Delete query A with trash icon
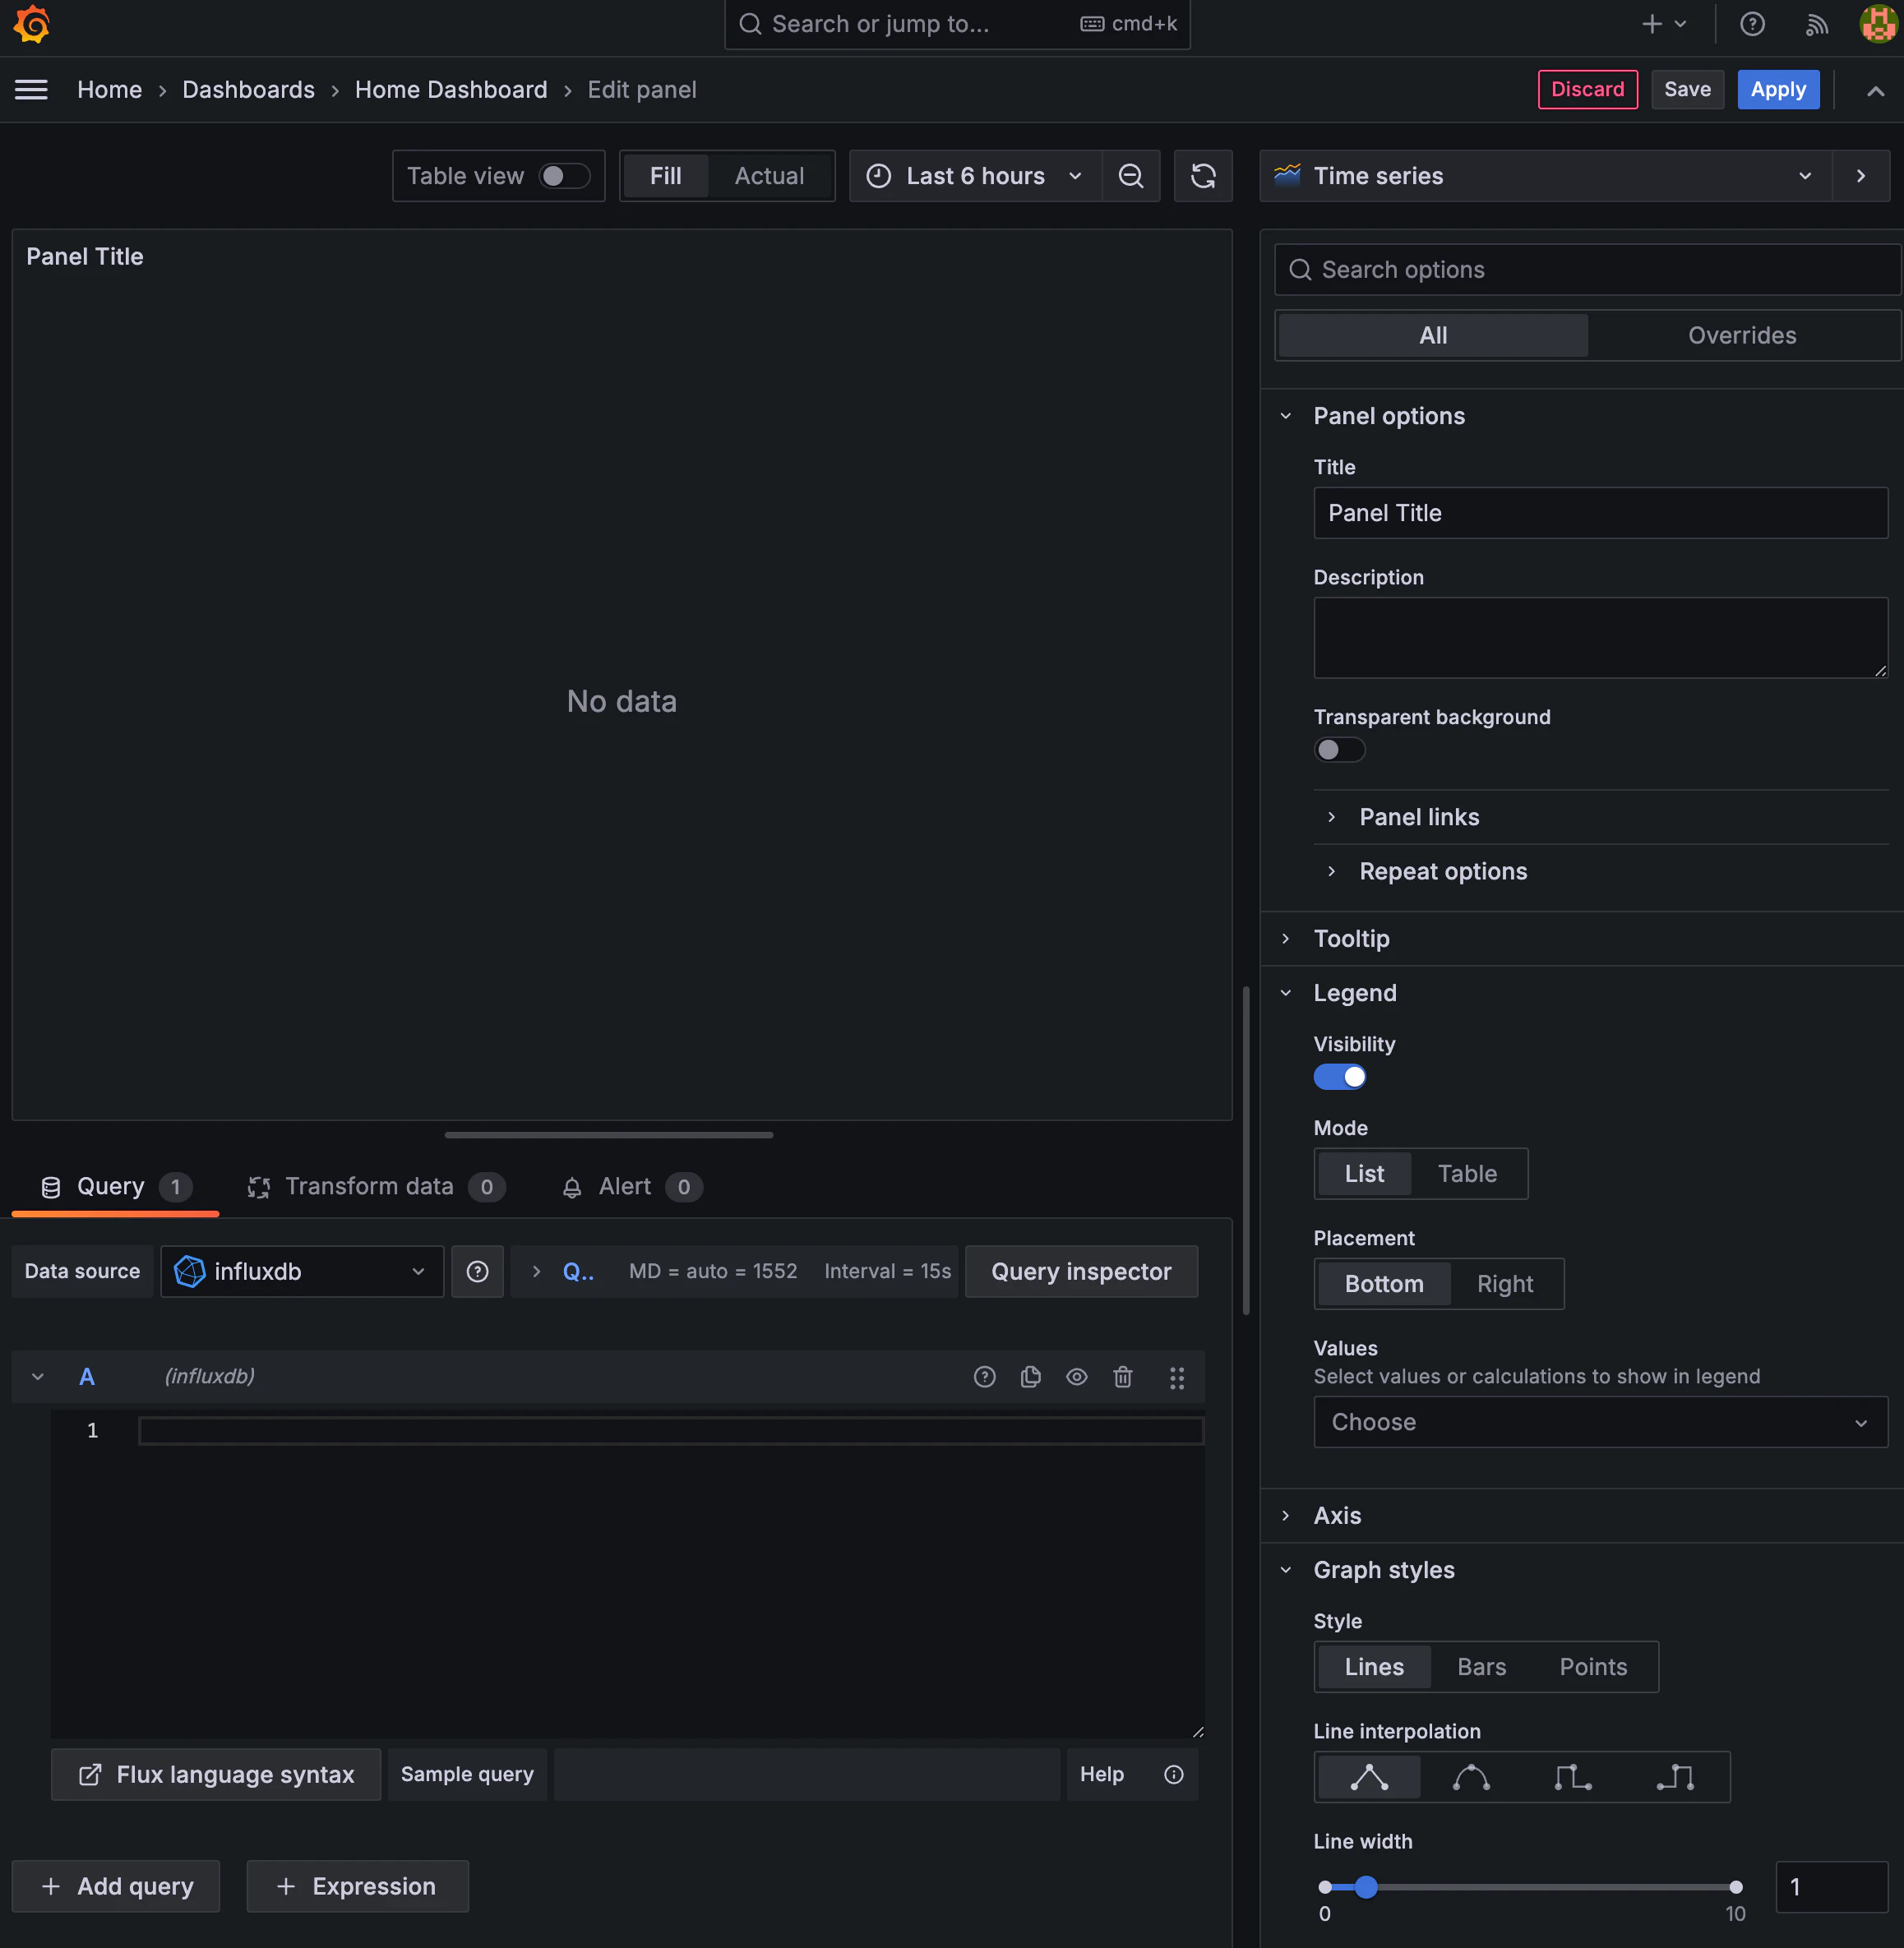The image size is (1904, 1948). click(x=1123, y=1377)
